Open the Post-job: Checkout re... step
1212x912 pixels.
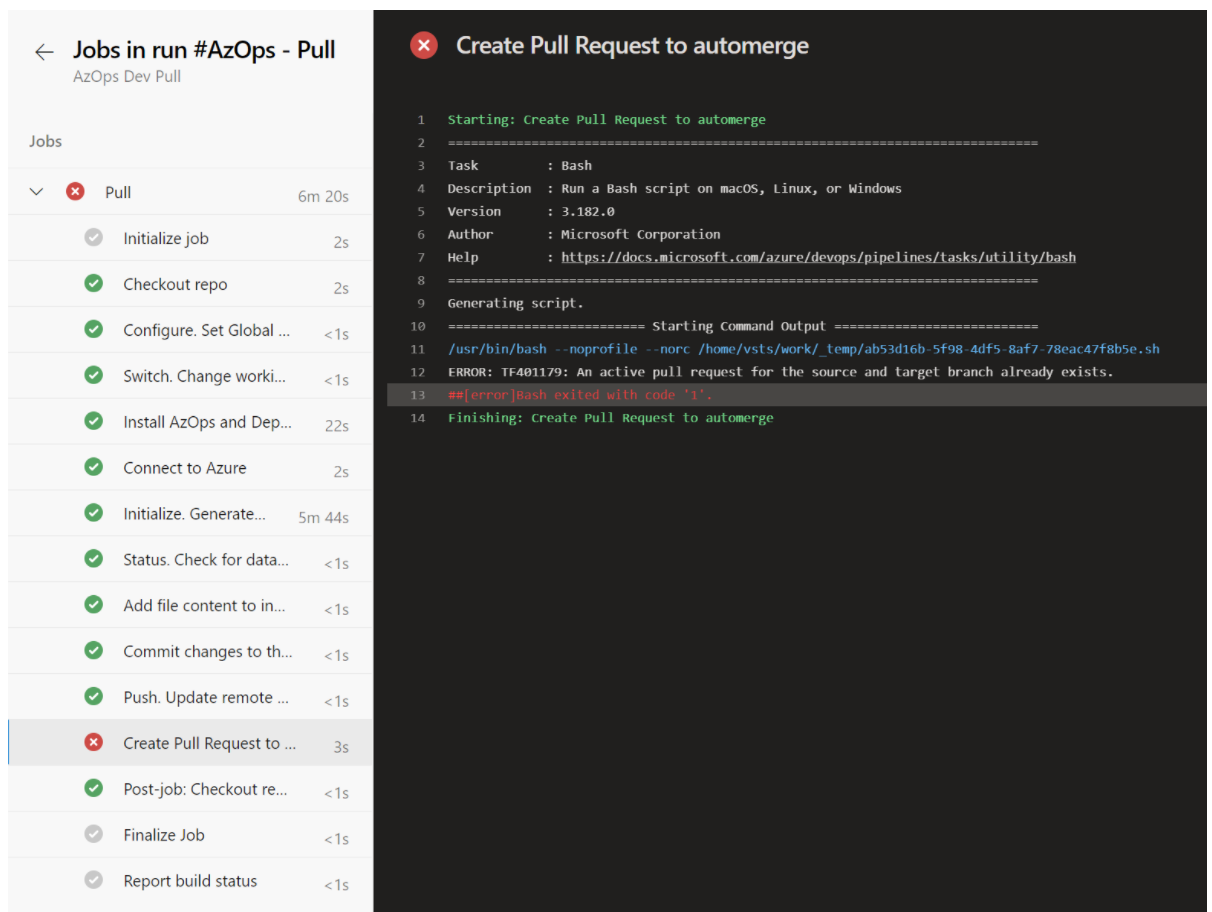(x=205, y=789)
